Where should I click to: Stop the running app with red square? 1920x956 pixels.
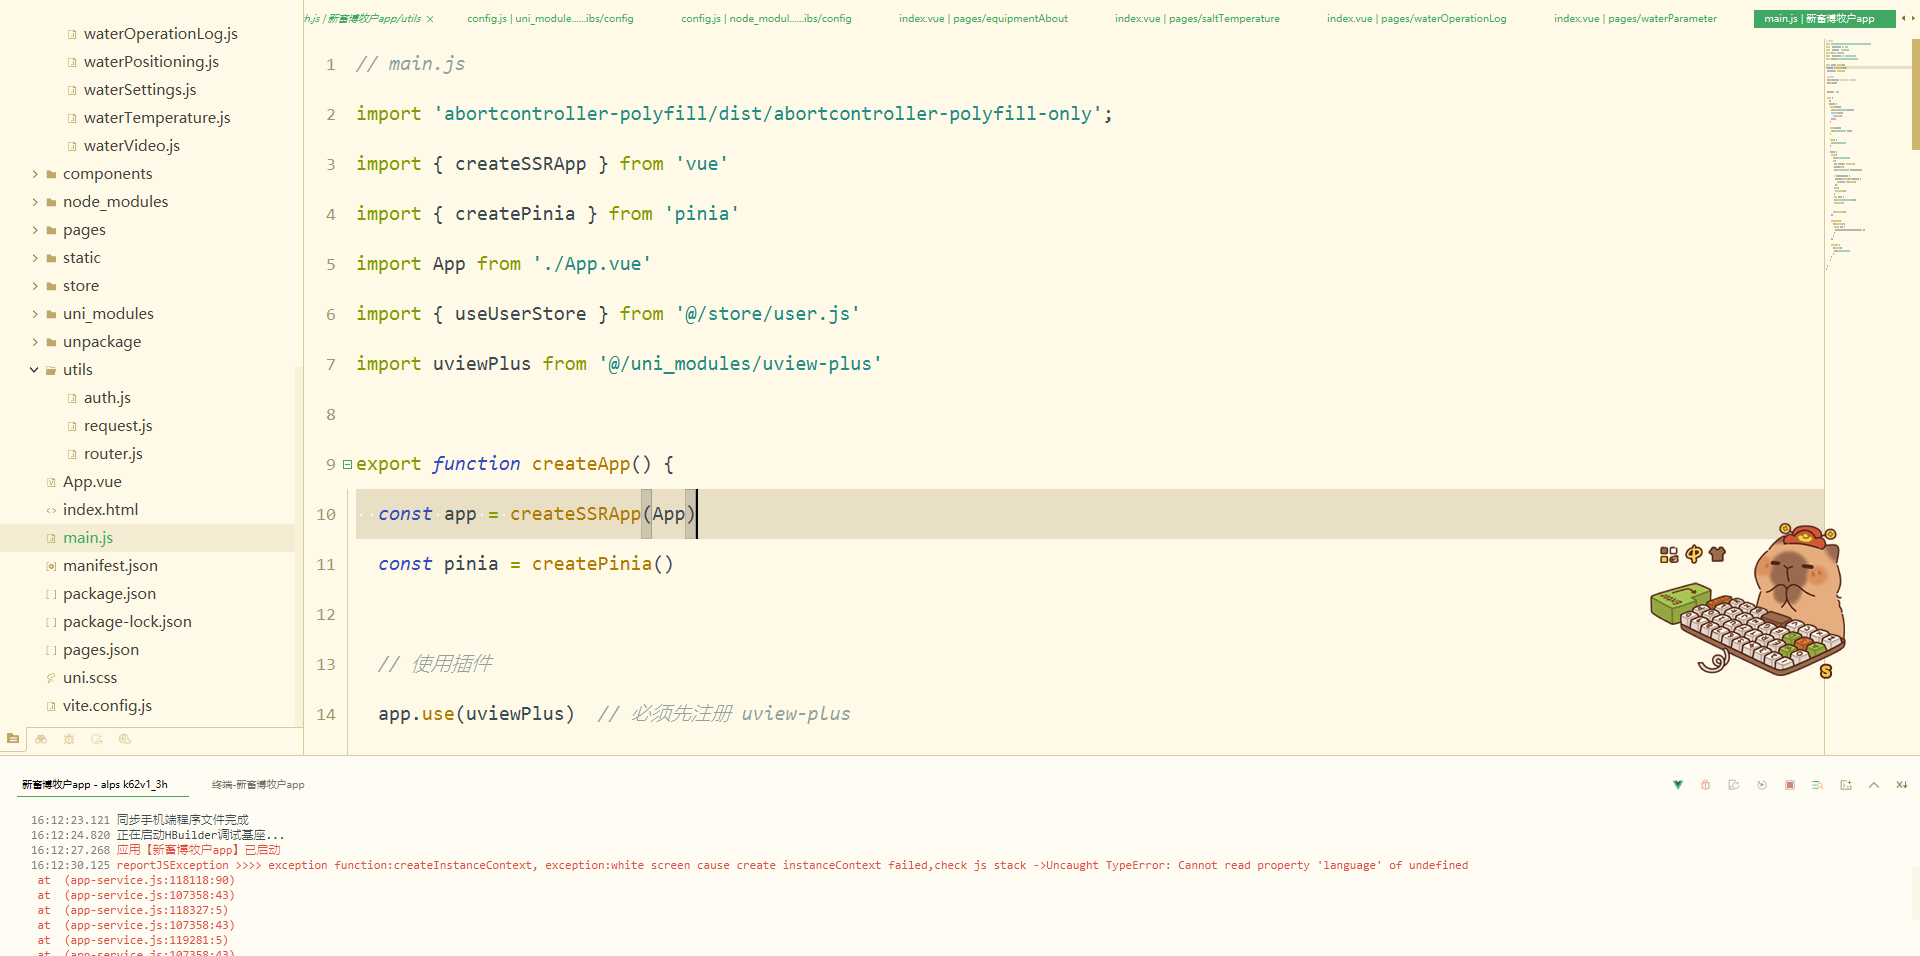[x=1790, y=785]
